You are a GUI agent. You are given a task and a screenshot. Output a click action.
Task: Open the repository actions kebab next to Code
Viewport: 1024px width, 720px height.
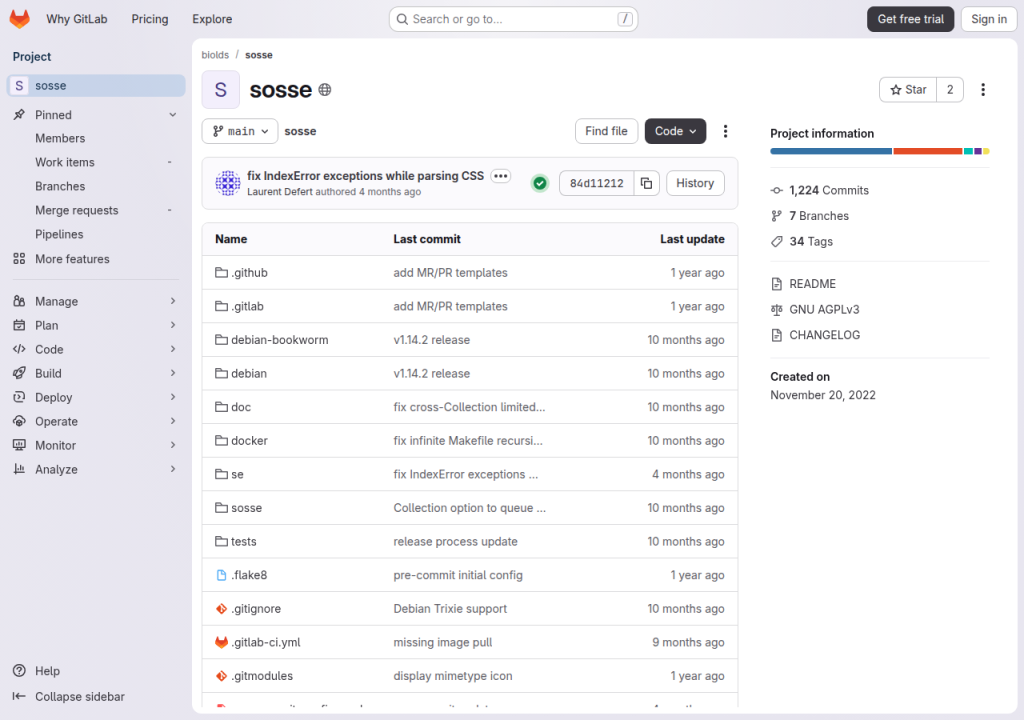click(x=725, y=131)
